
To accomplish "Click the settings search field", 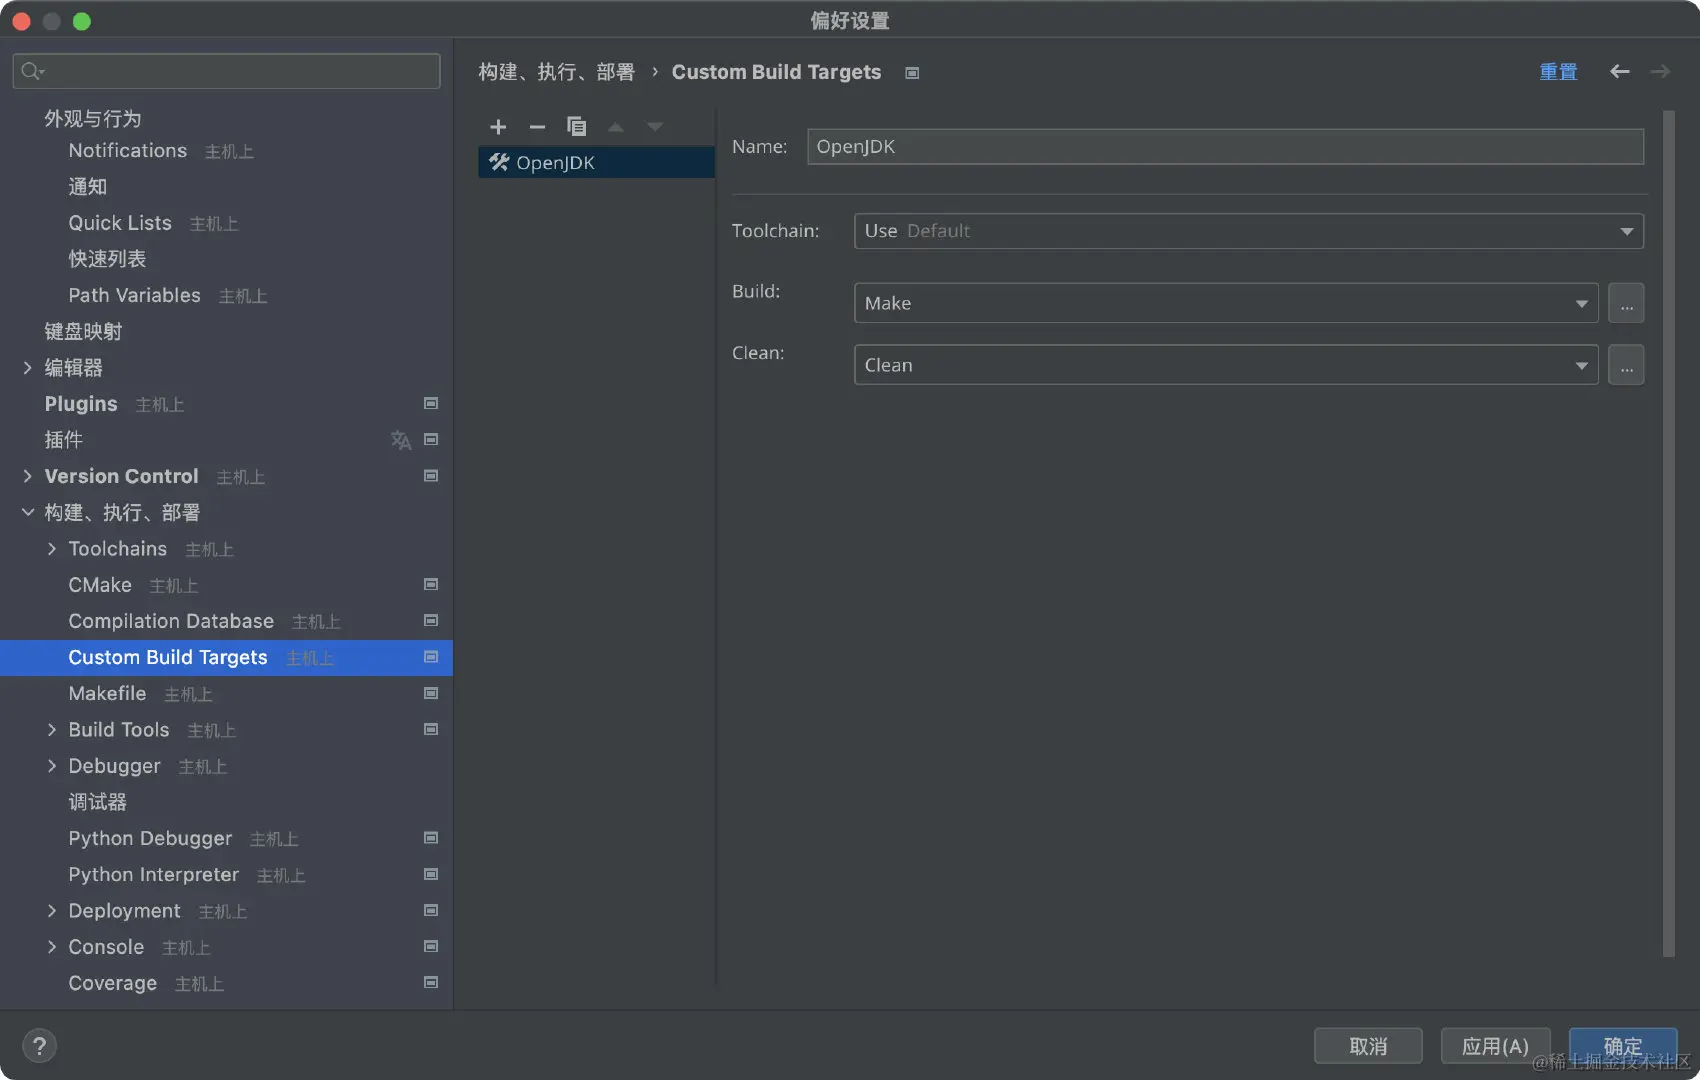I will (x=226, y=71).
